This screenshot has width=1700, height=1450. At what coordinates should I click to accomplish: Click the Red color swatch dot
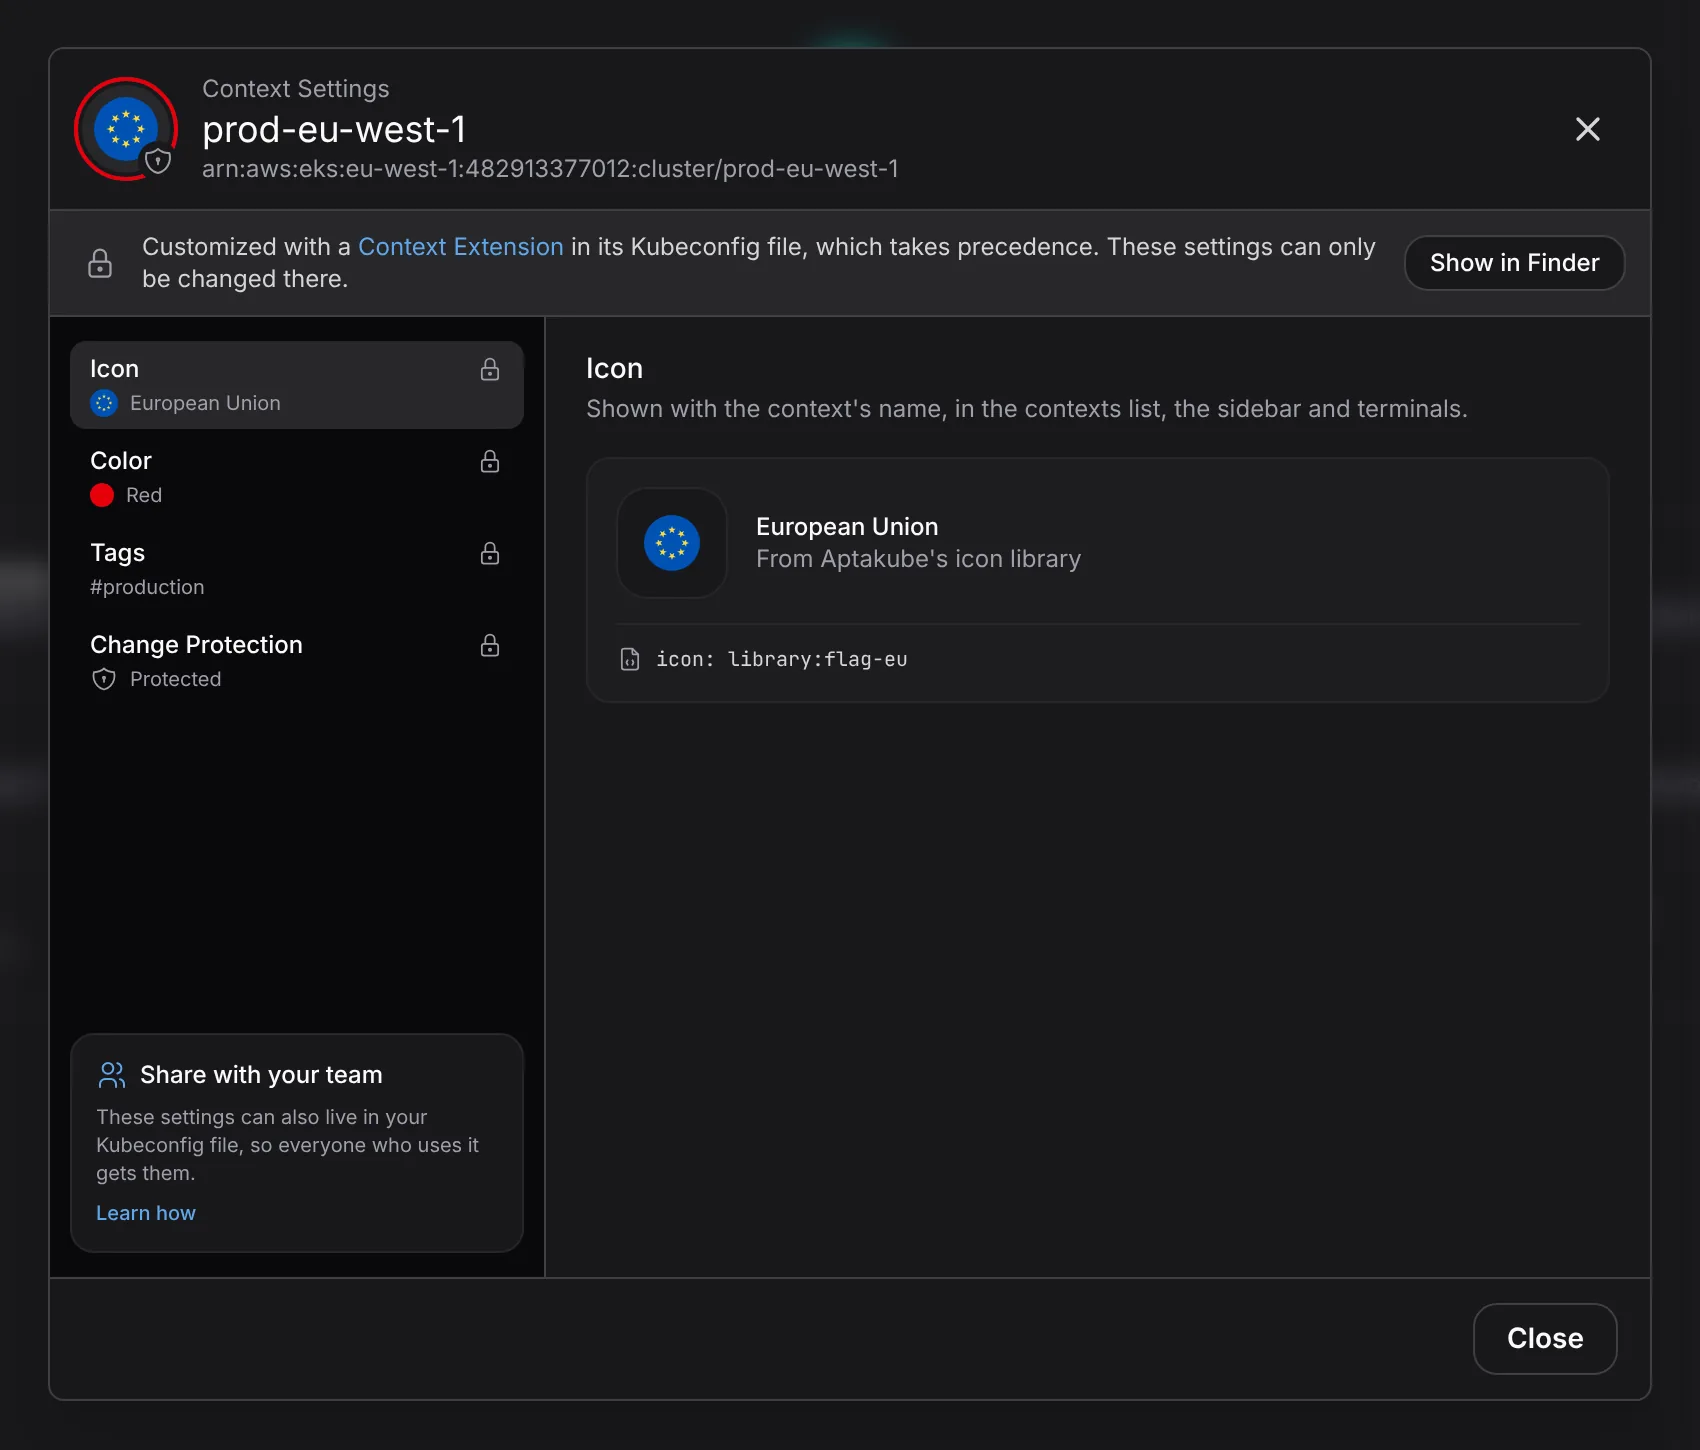click(x=102, y=495)
